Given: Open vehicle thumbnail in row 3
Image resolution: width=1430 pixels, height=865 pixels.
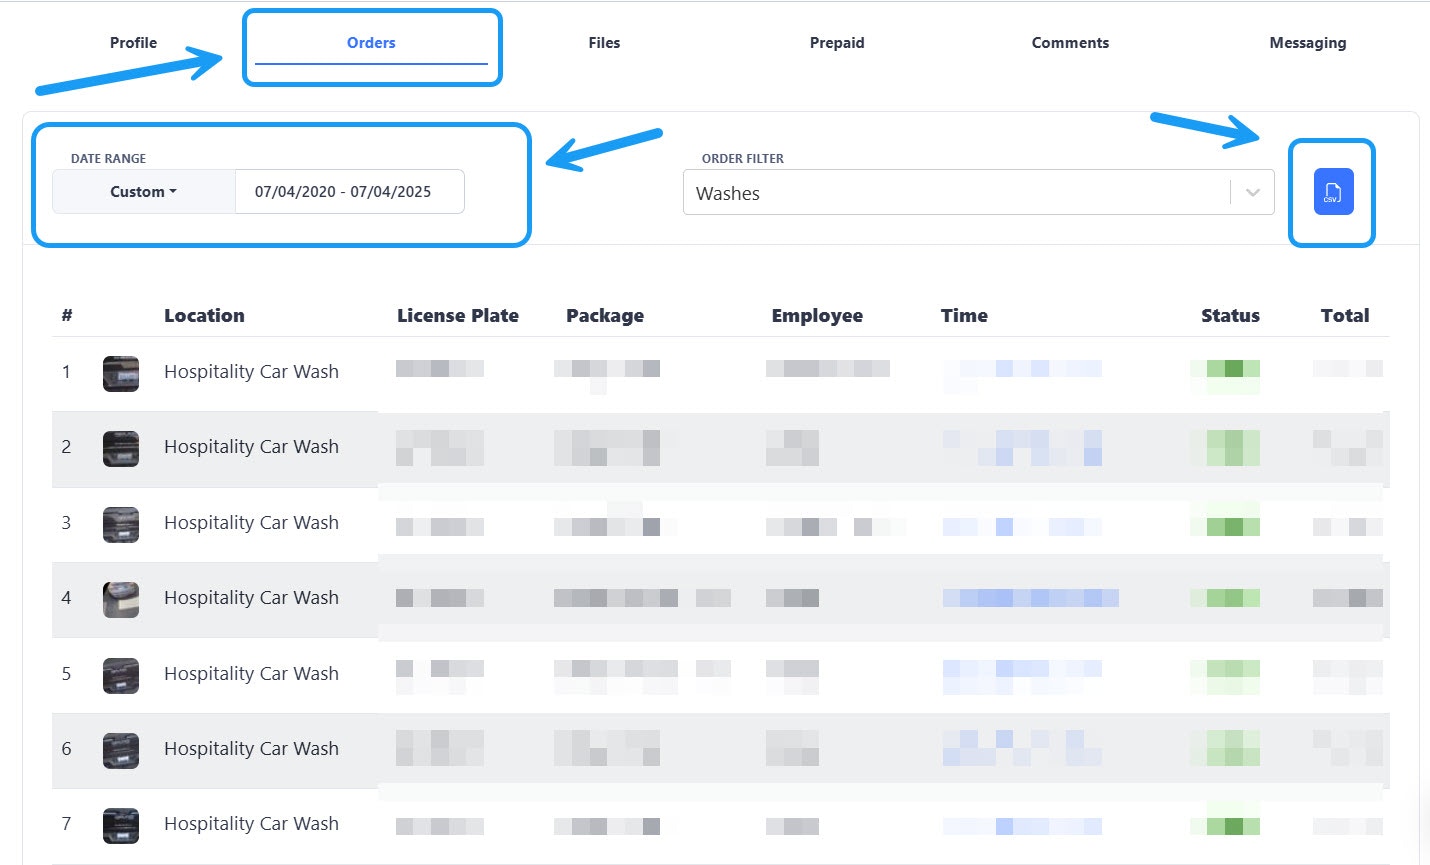Looking at the screenshot, I should point(121,524).
